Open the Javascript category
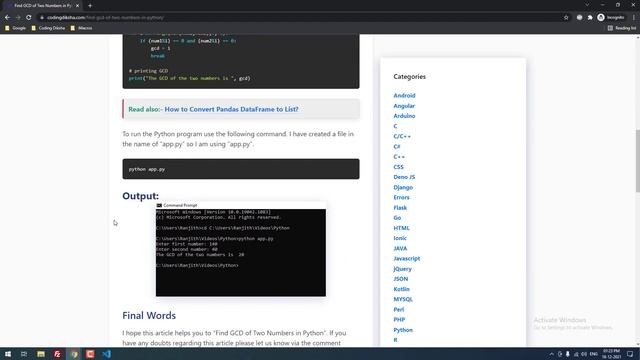Screen dimensions: 640x360 tap(407, 258)
